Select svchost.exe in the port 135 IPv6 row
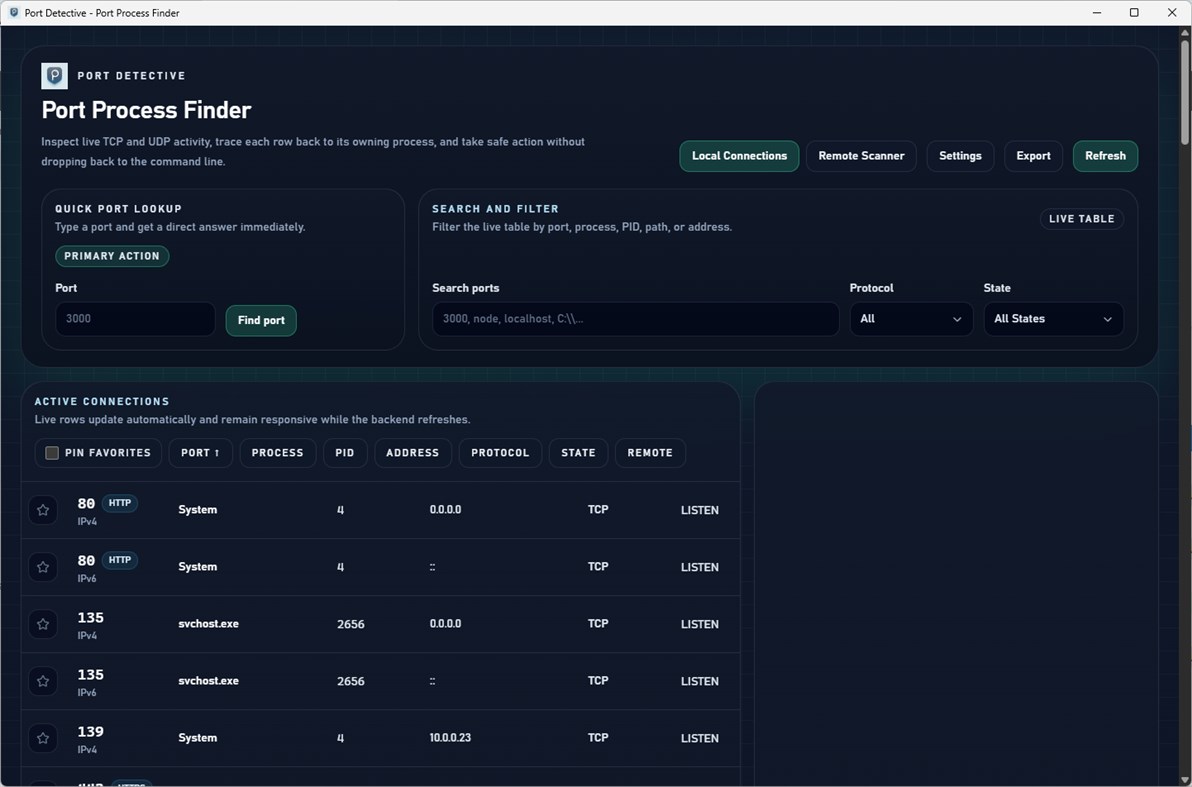Image resolution: width=1192 pixels, height=787 pixels. [208, 681]
